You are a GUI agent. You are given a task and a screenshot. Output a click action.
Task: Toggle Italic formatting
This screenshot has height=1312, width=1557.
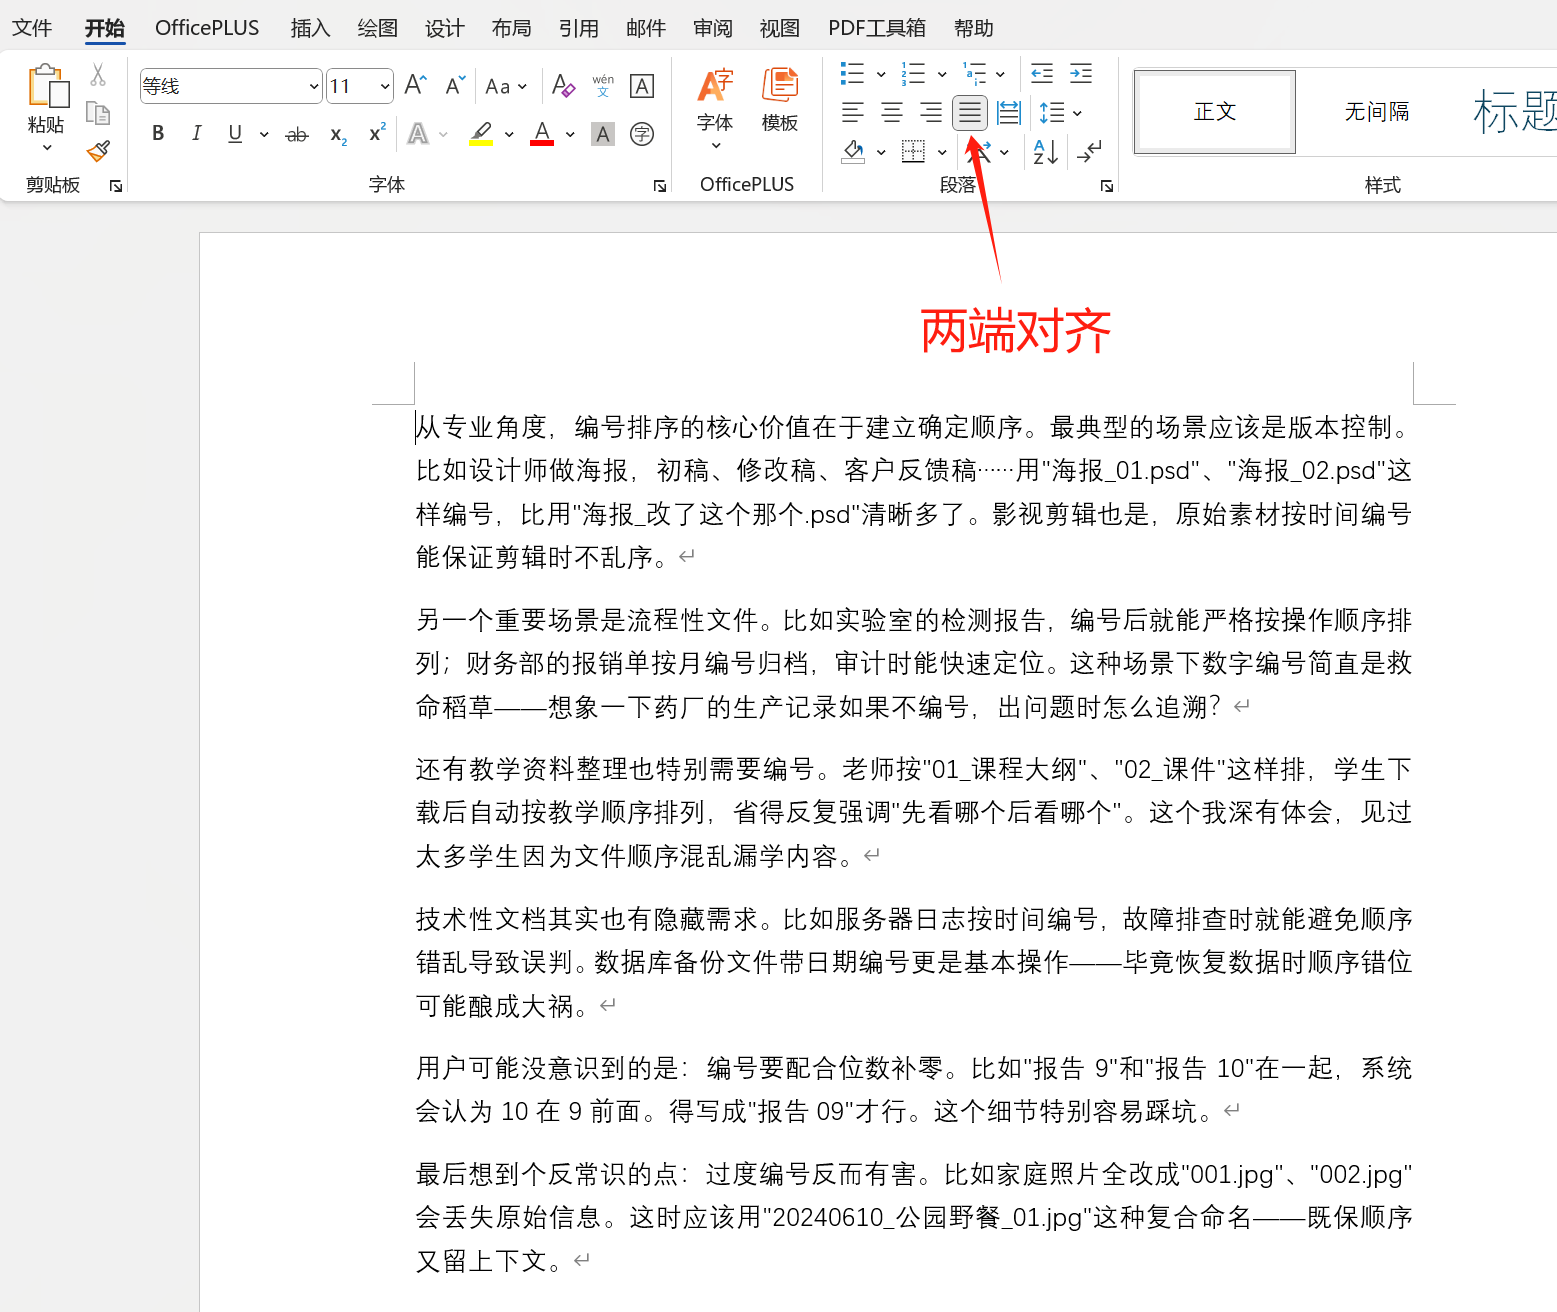coord(196,133)
